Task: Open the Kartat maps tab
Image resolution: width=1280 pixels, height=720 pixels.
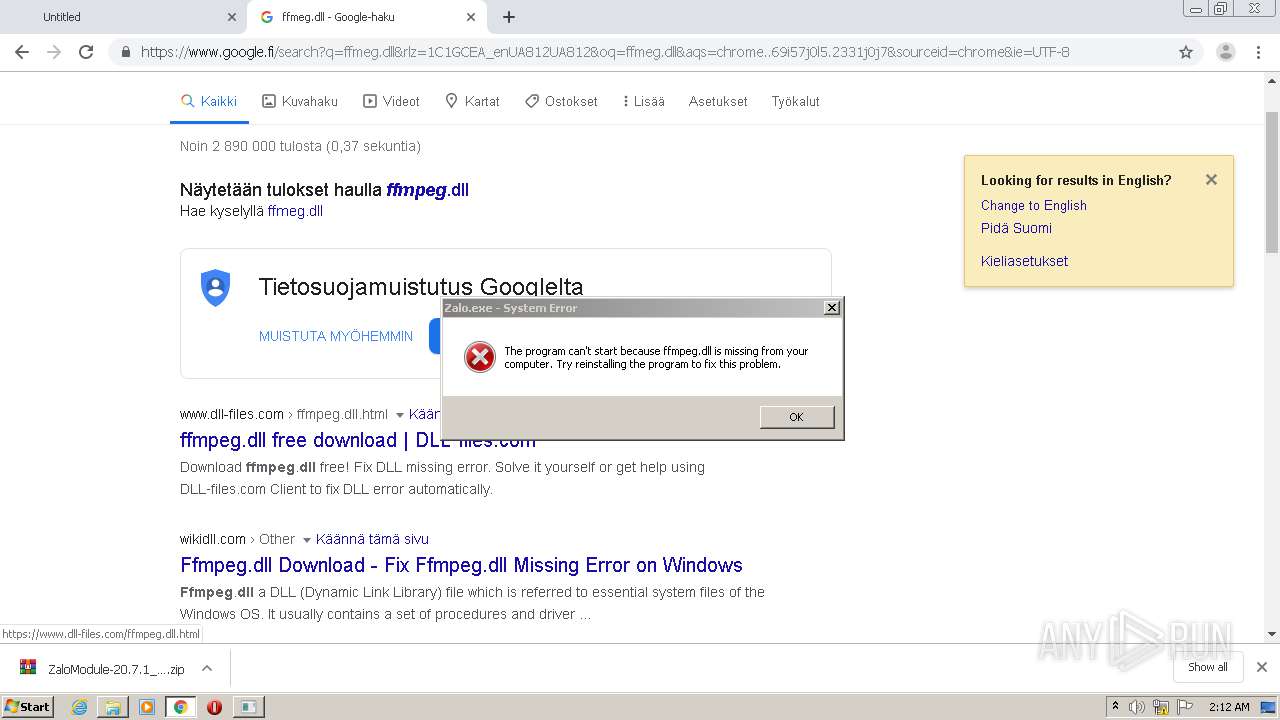Action: click(x=472, y=101)
